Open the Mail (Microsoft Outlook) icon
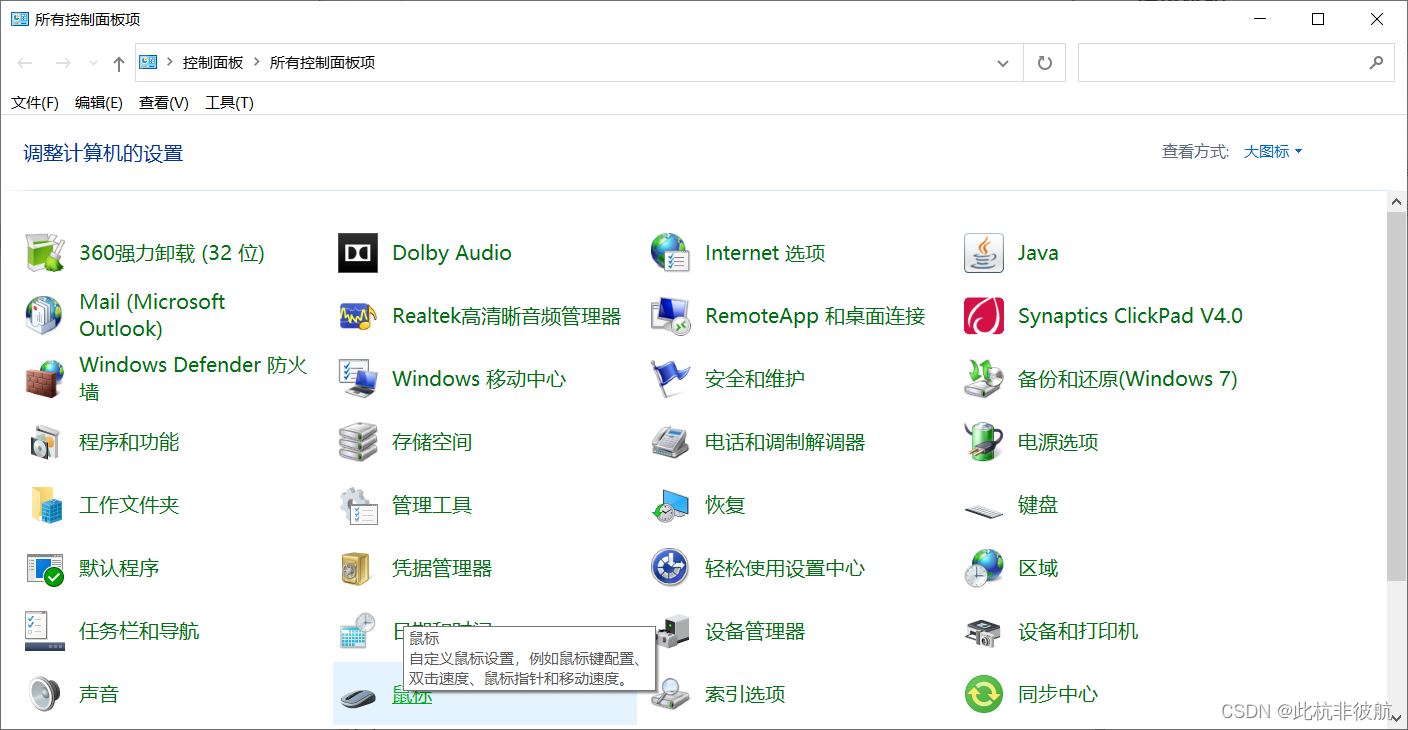1408x730 pixels. pyautogui.click(x=45, y=316)
